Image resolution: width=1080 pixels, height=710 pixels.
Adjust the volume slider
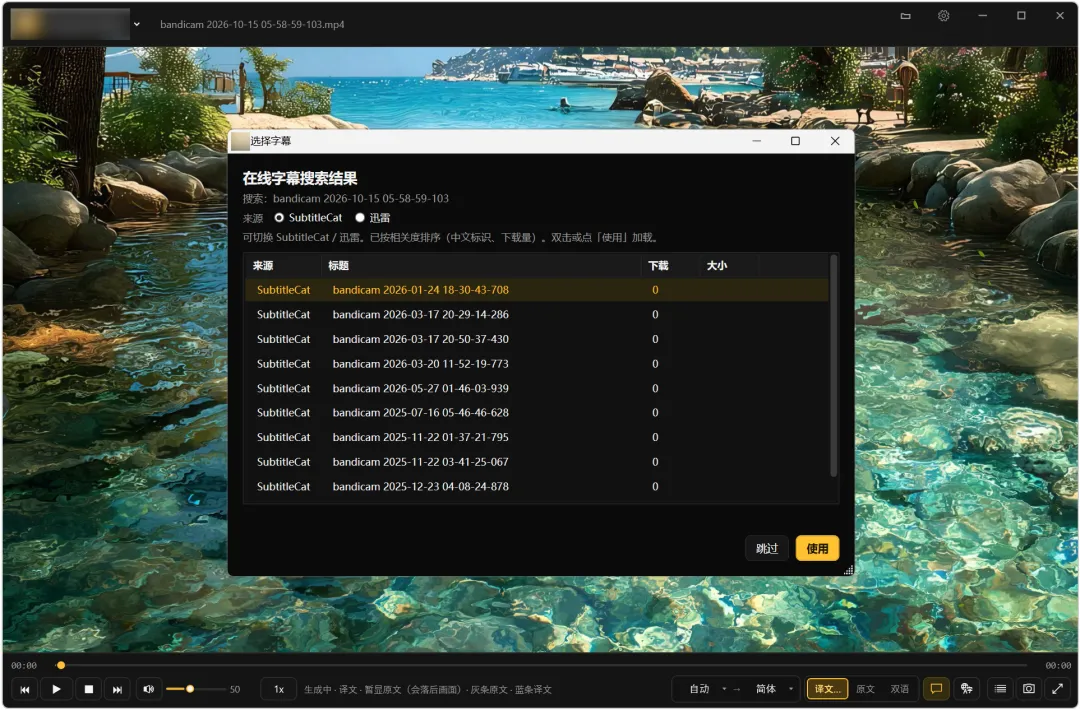(x=196, y=689)
